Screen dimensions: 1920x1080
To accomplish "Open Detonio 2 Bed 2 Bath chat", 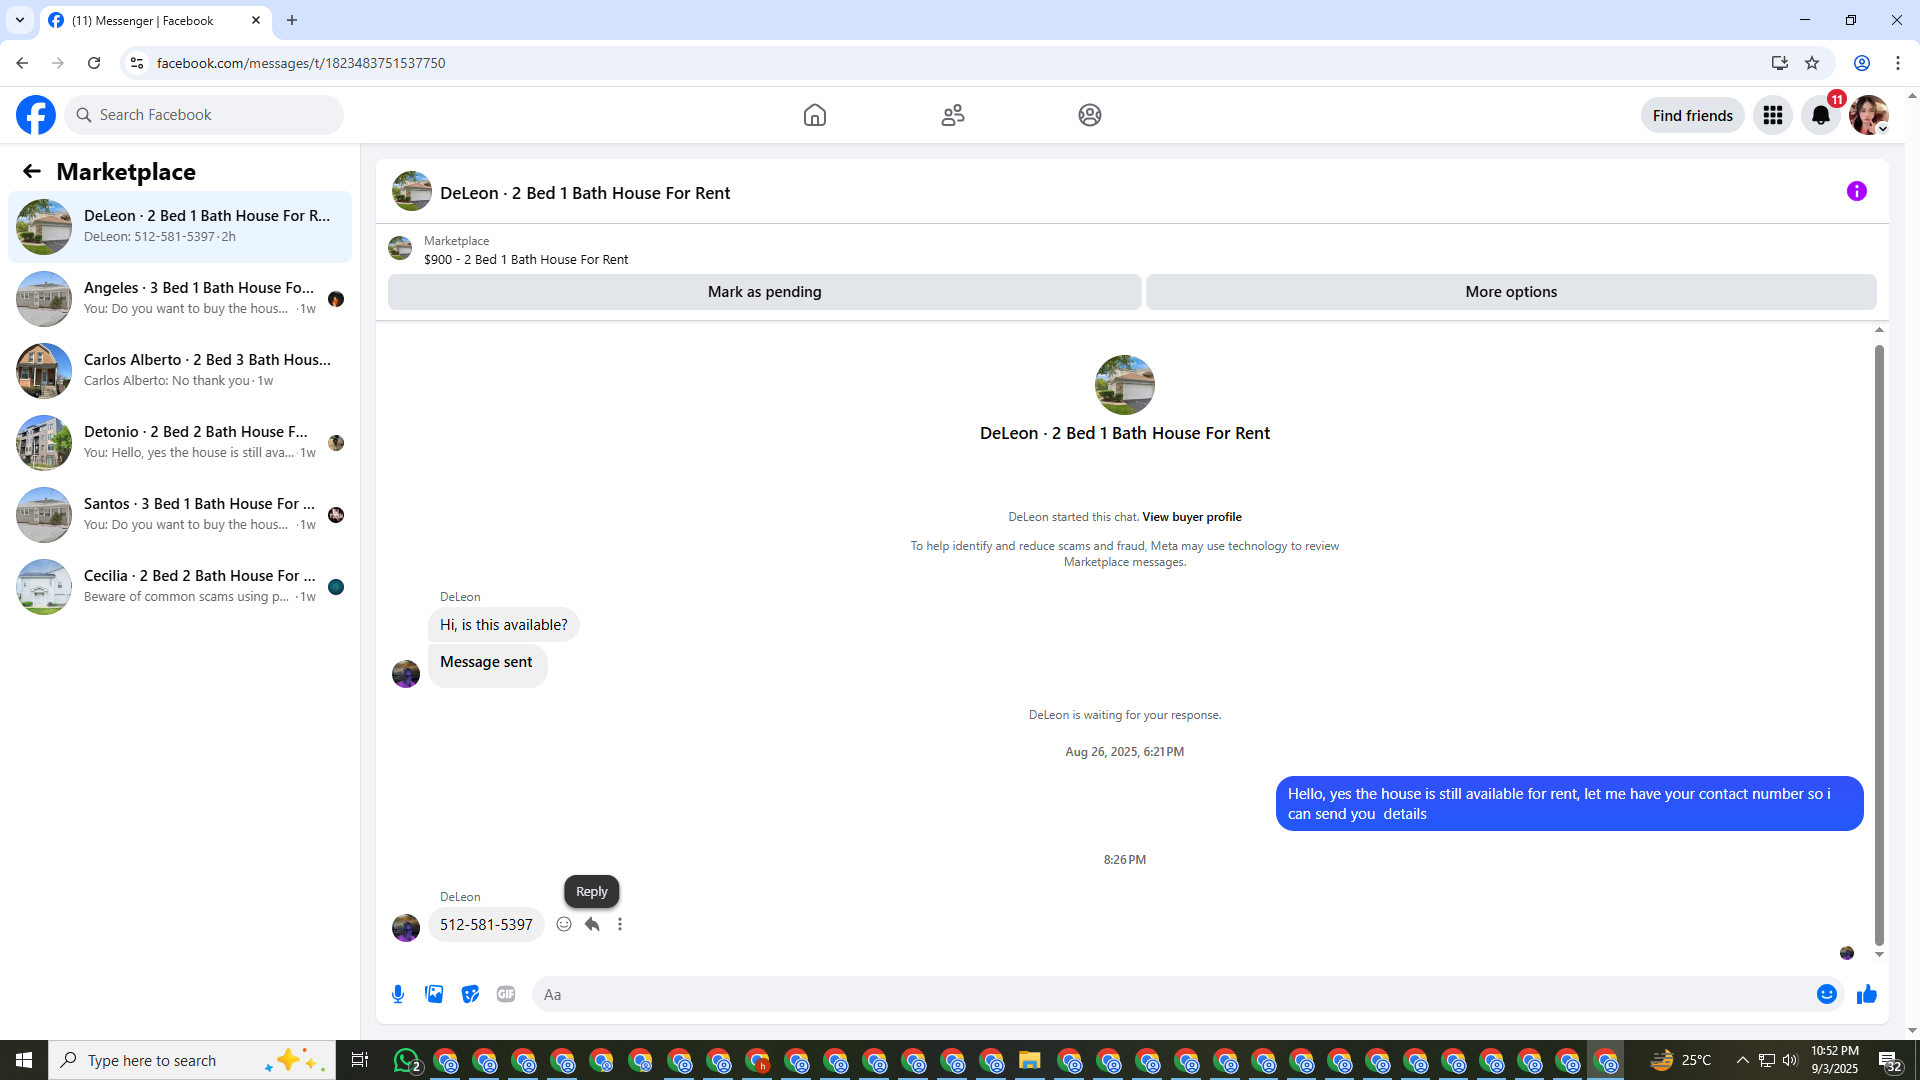I will (x=180, y=443).
